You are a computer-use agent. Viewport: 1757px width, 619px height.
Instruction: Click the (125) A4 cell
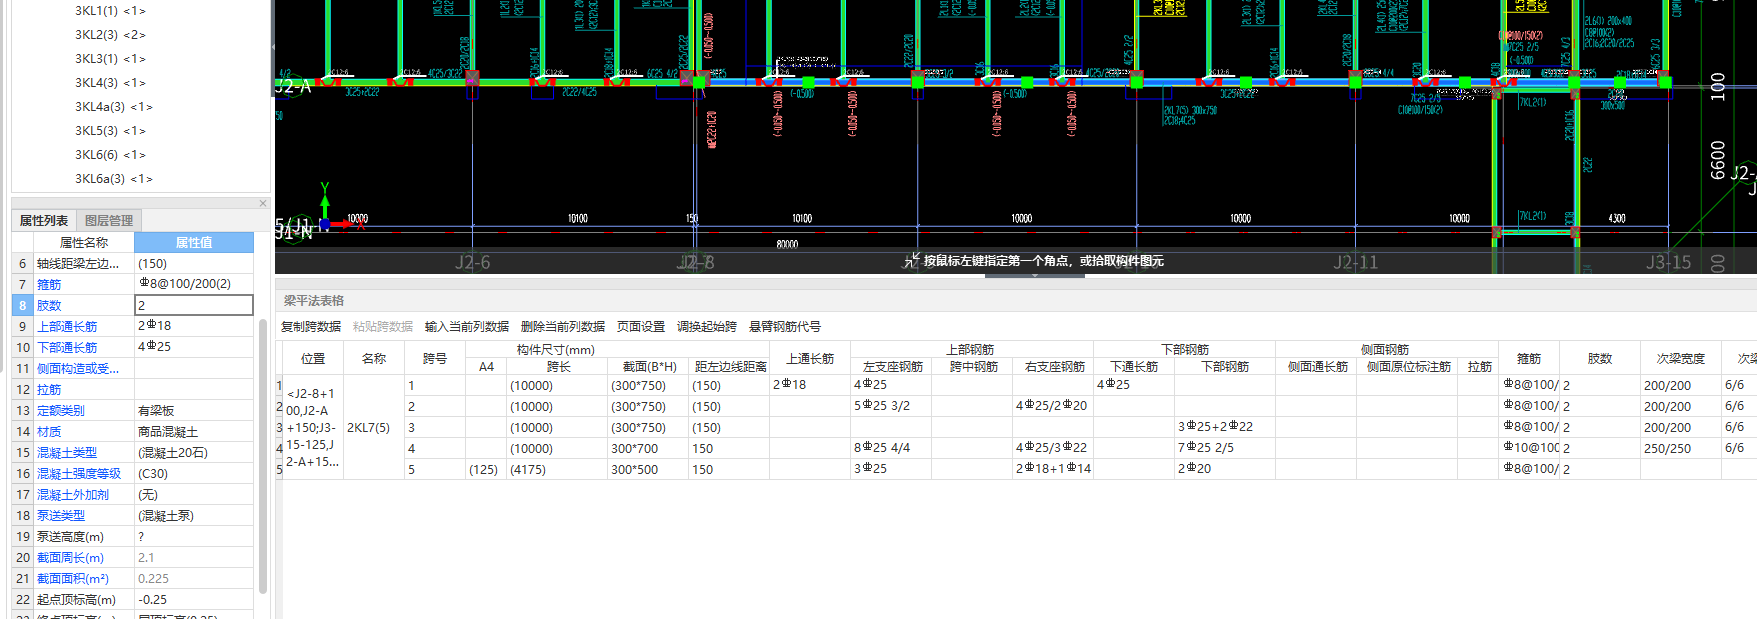[486, 469]
